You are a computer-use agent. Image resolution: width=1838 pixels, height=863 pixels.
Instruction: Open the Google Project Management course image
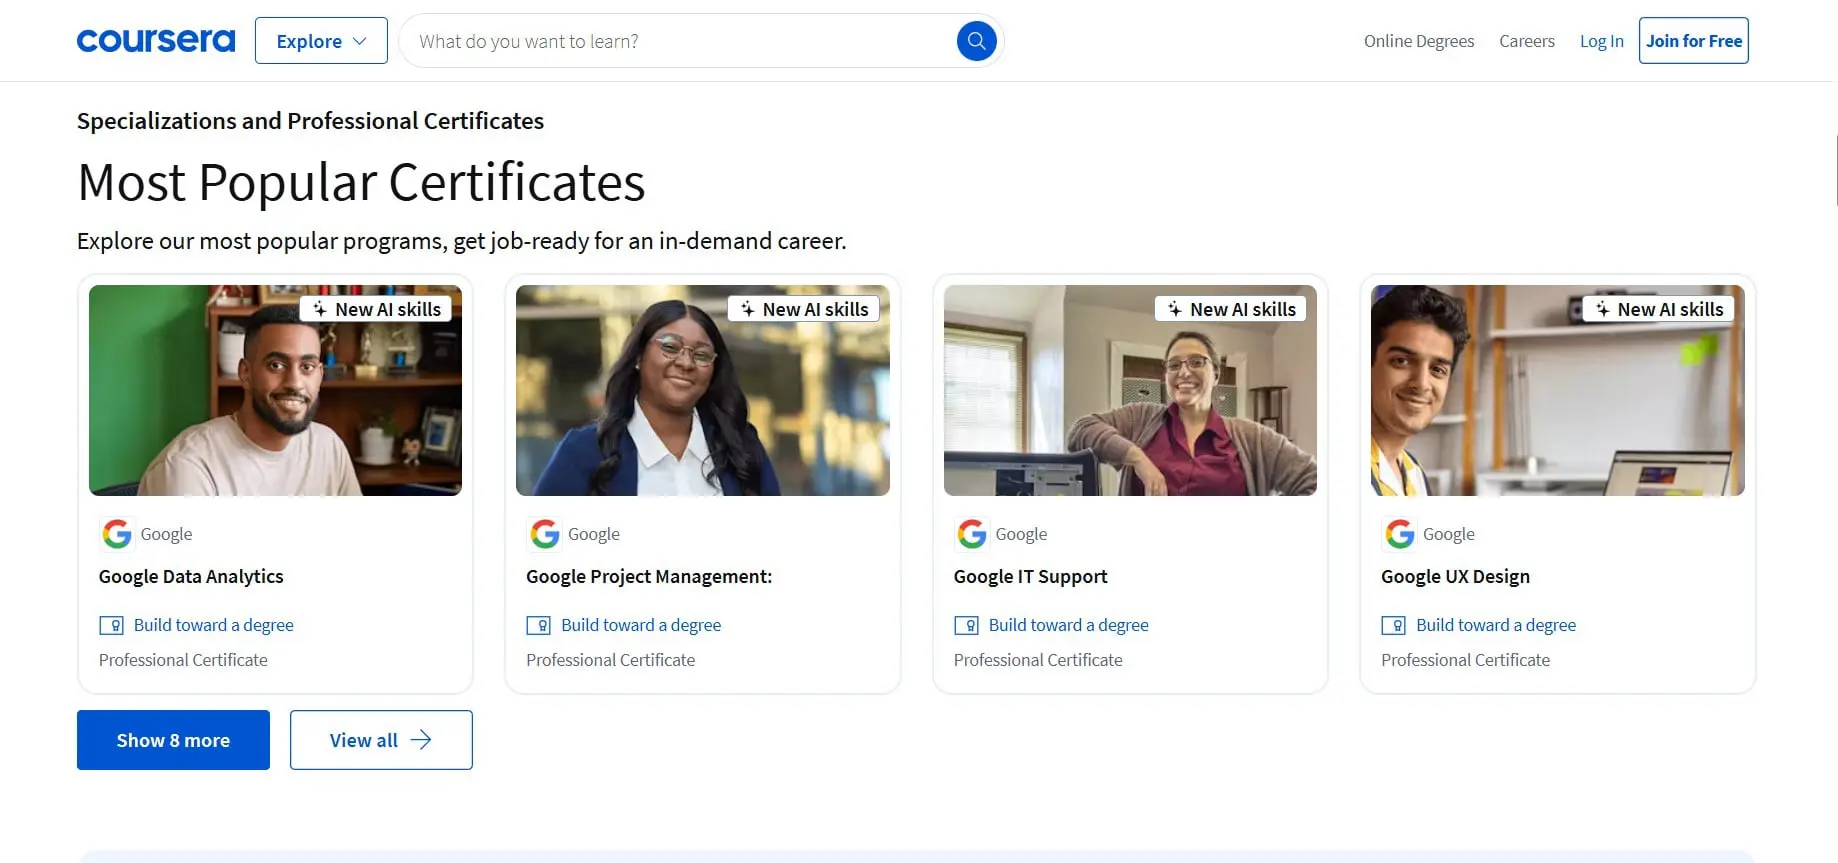point(703,390)
